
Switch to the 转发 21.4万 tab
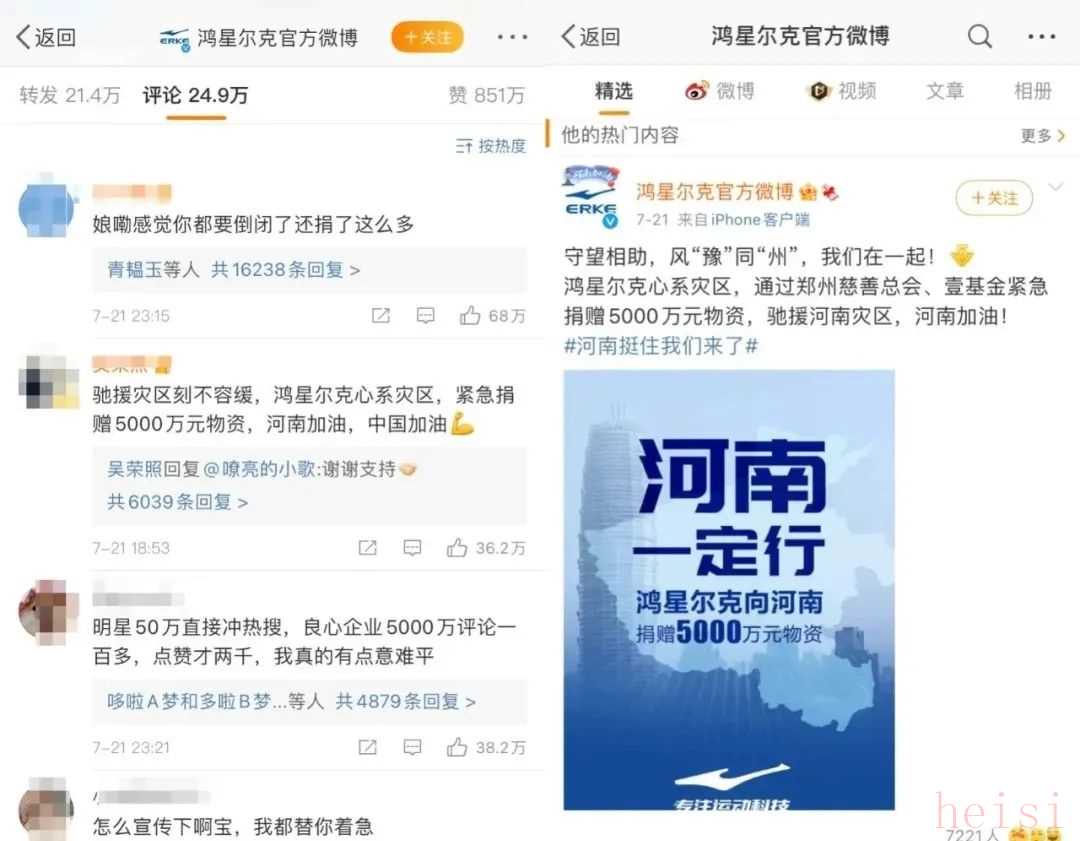click(x=70, y=95)
